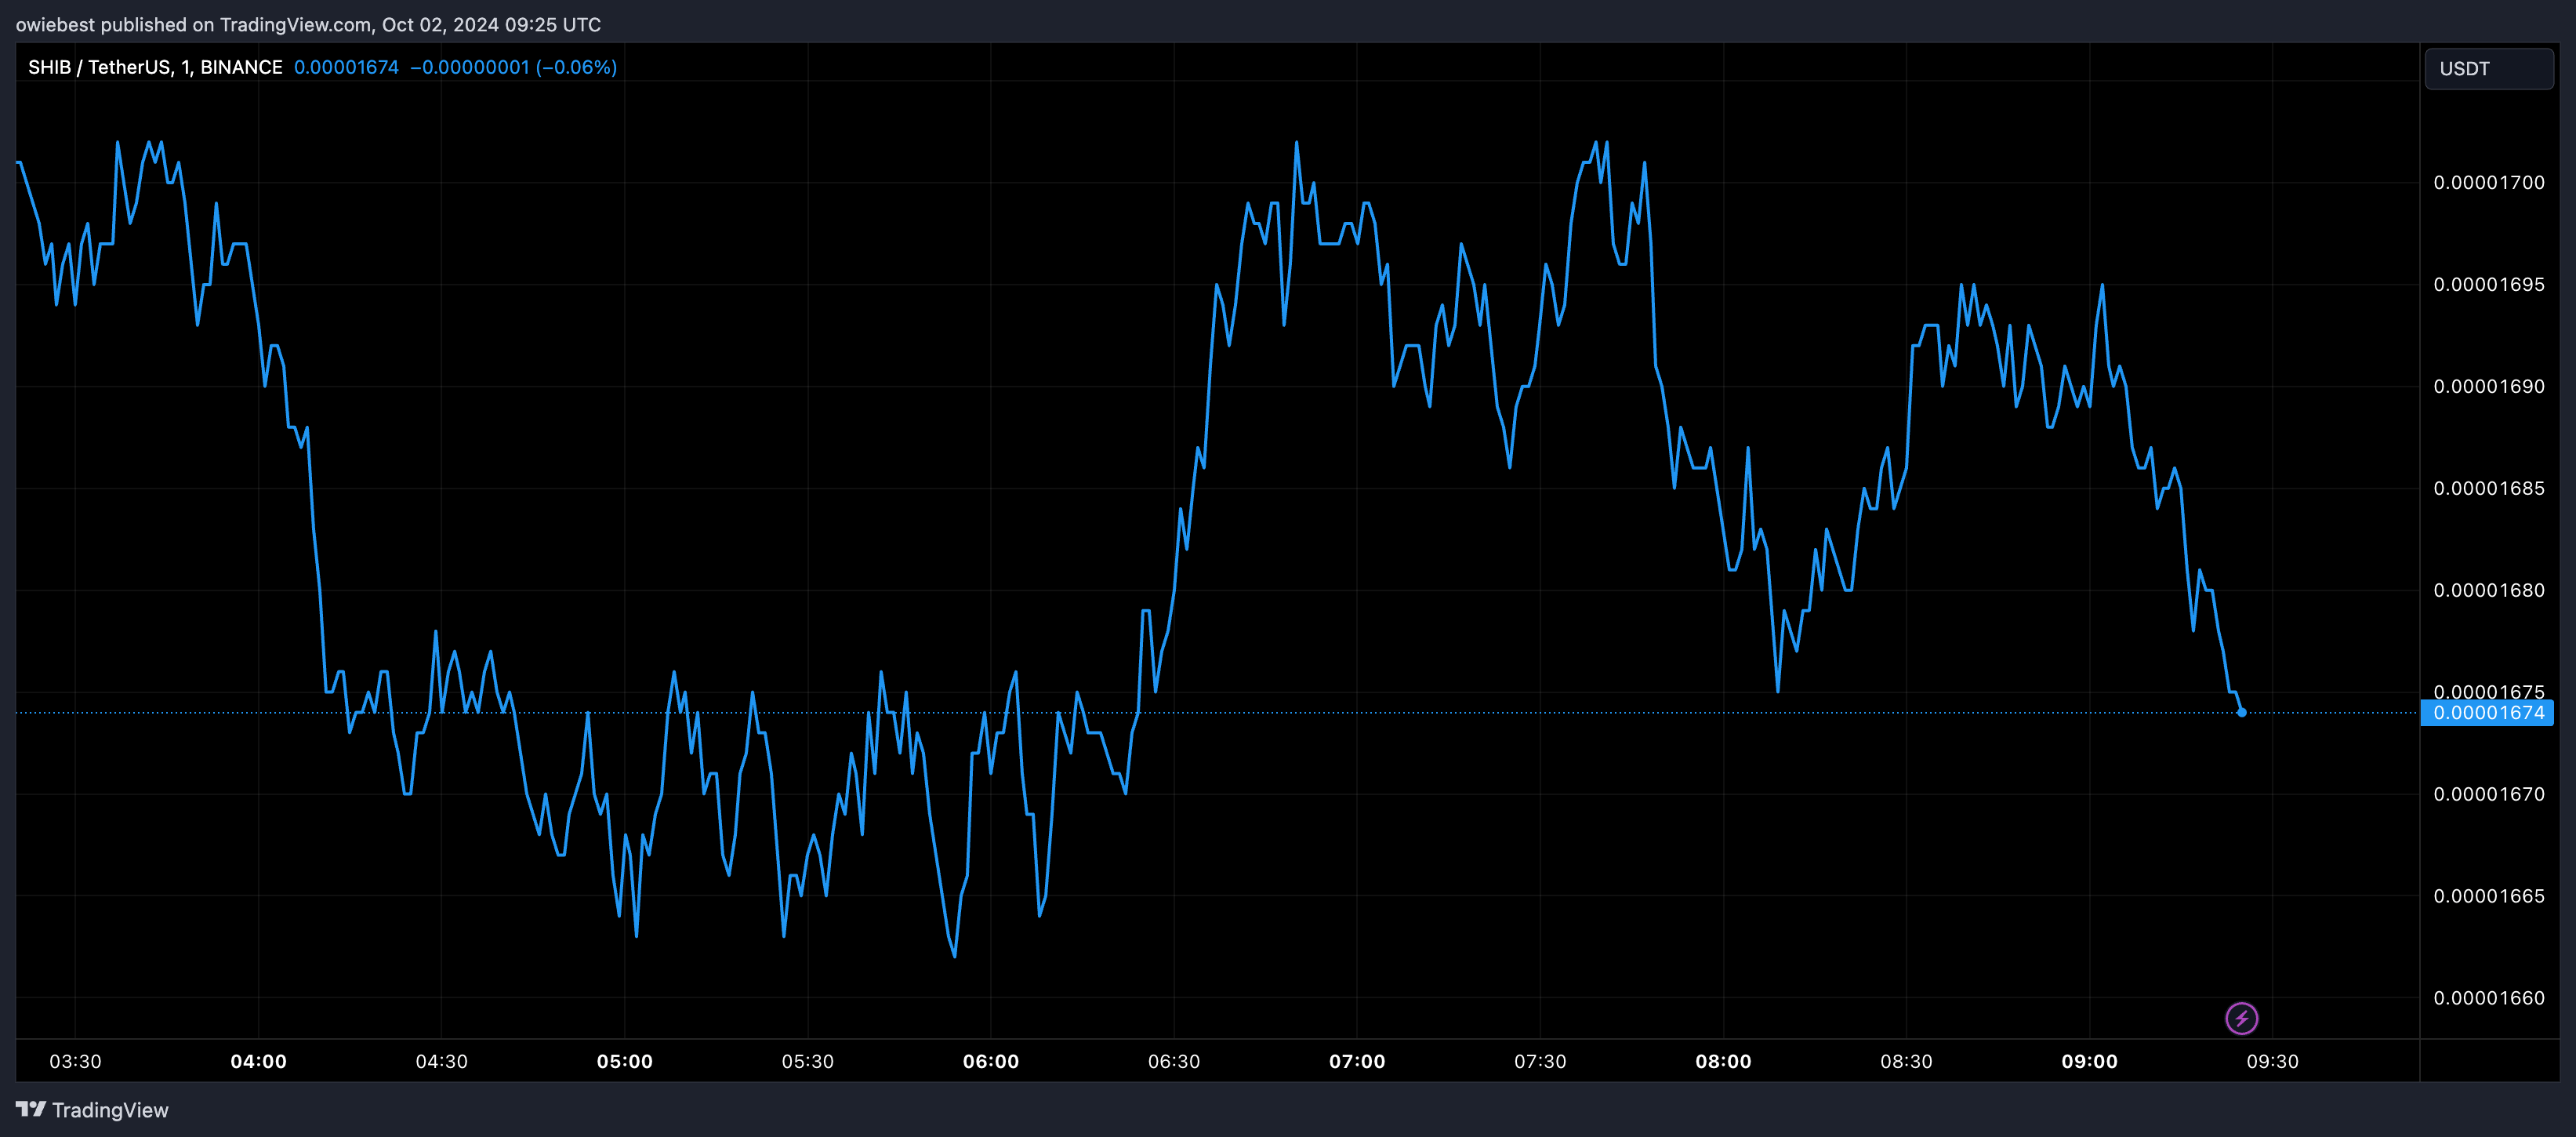Screen dimensions: 2576x1137
Task: Click the 09:30 time axis label
Action: (x=2272, y=1061)
